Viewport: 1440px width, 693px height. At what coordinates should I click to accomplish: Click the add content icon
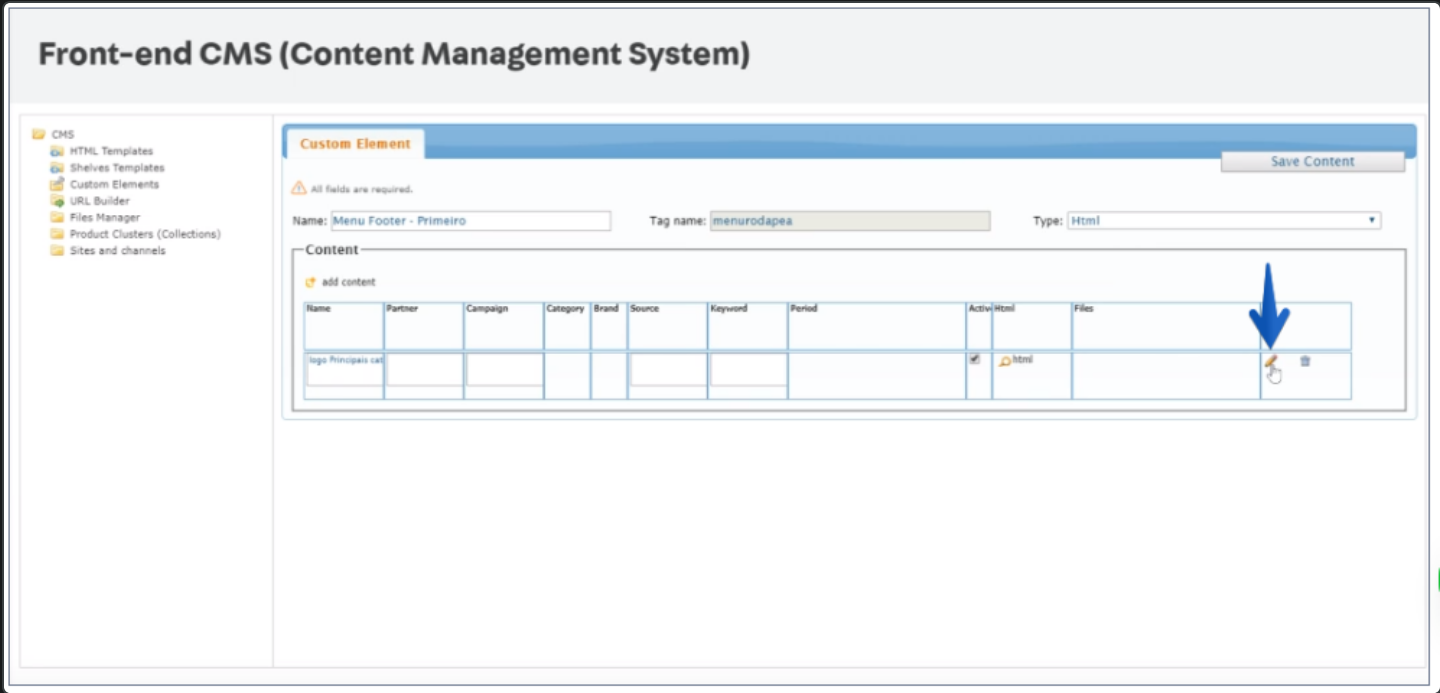click(x=311, y=283)
